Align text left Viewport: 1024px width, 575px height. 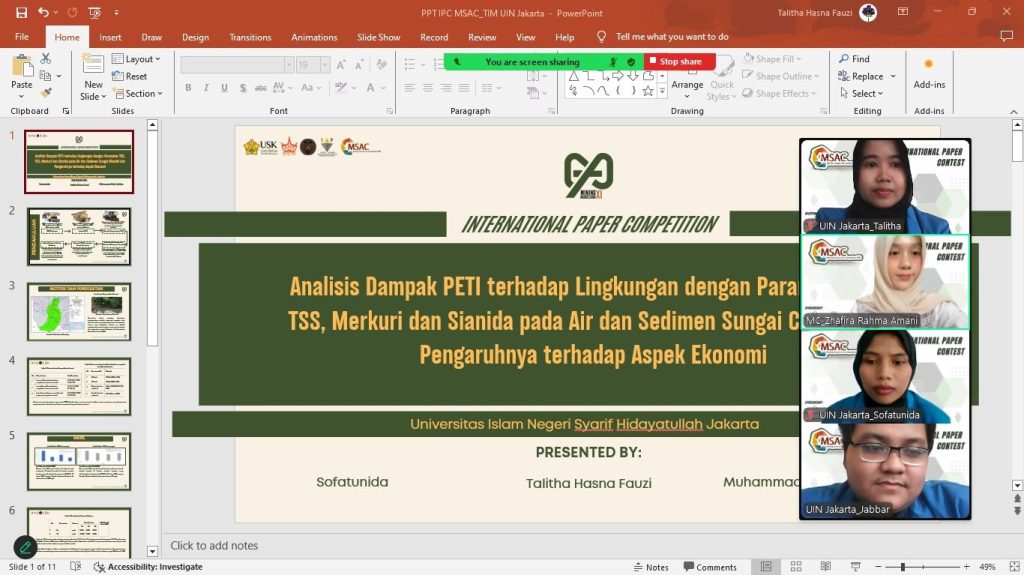409,88
